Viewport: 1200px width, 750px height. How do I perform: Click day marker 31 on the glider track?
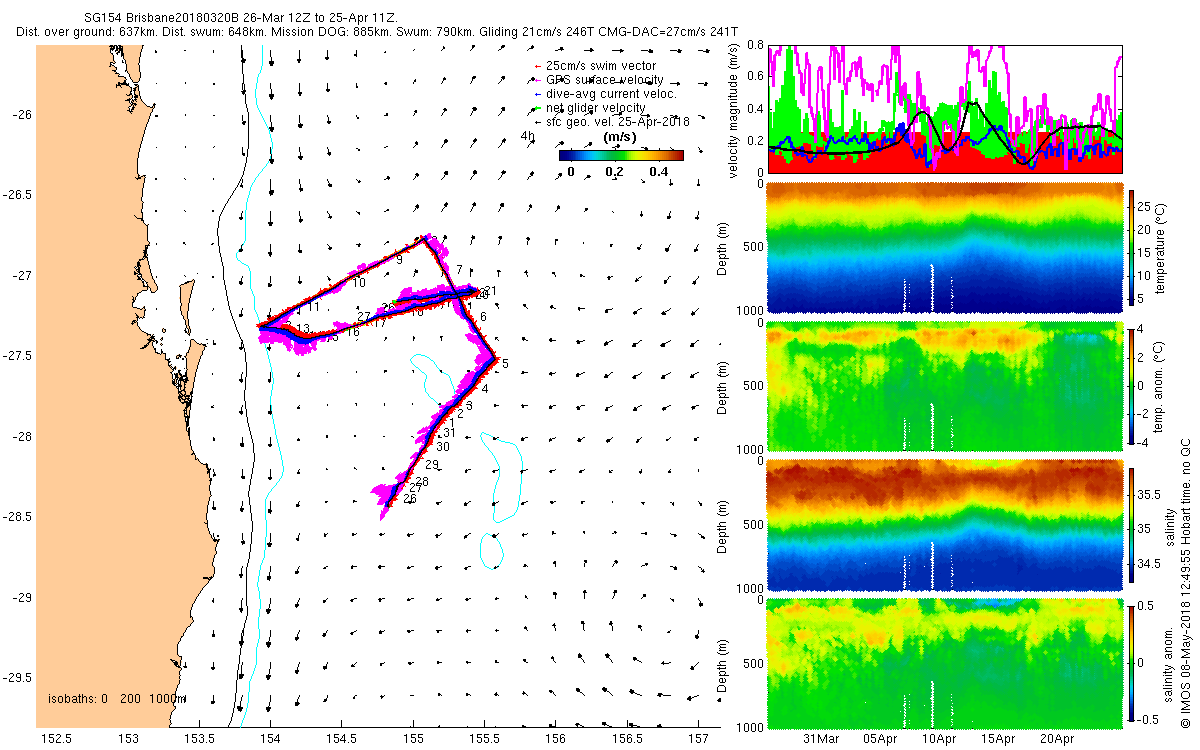(449, 433)
